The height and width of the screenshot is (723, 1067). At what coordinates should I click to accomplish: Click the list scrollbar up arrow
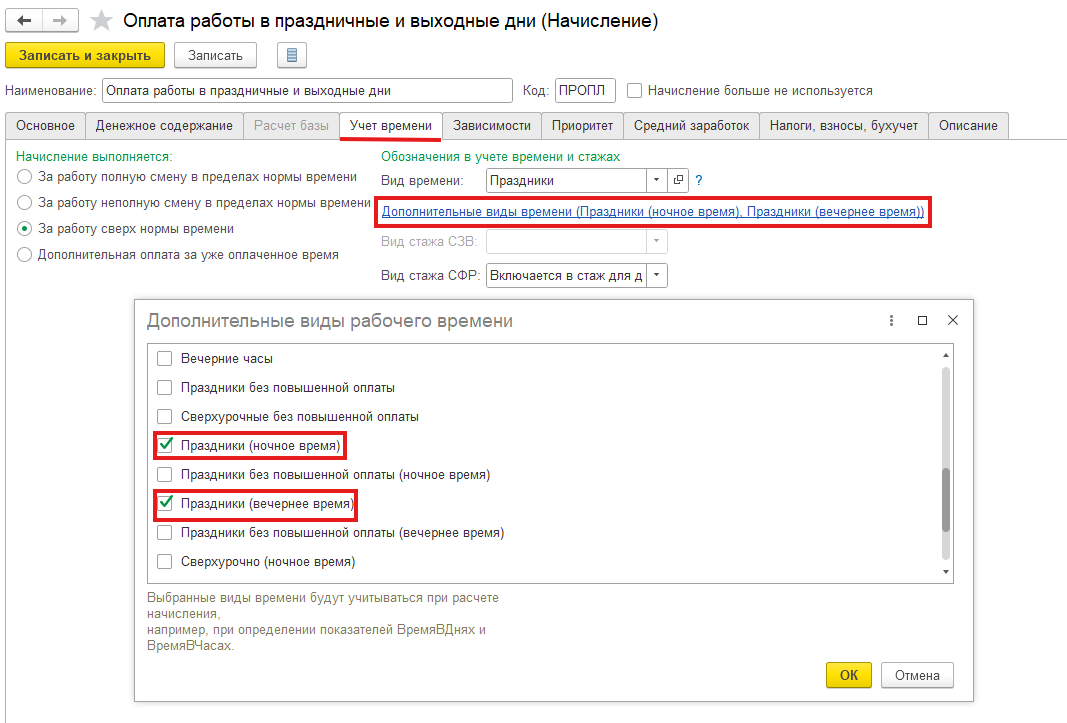pos(945,355)
